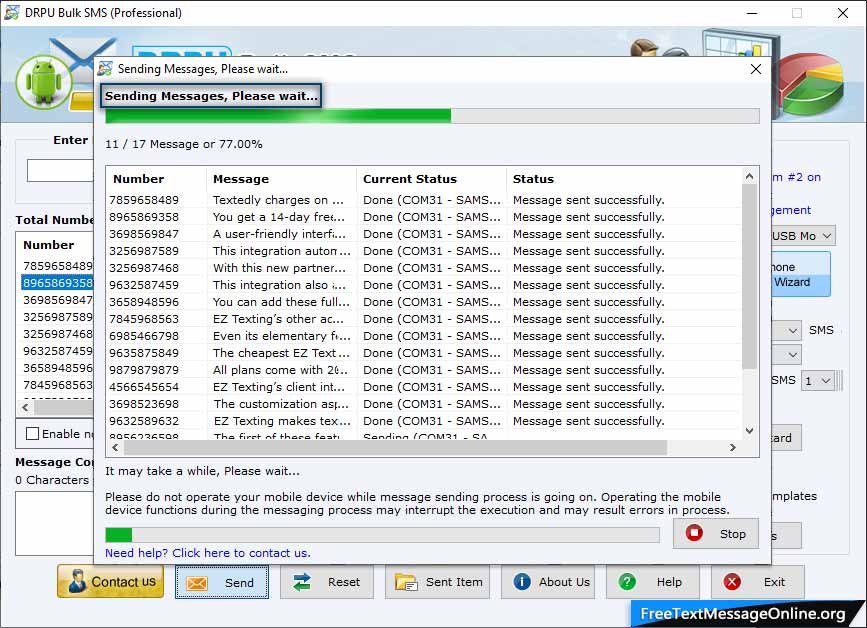Click the Sent Item folder icon

(x=406, y=582)
